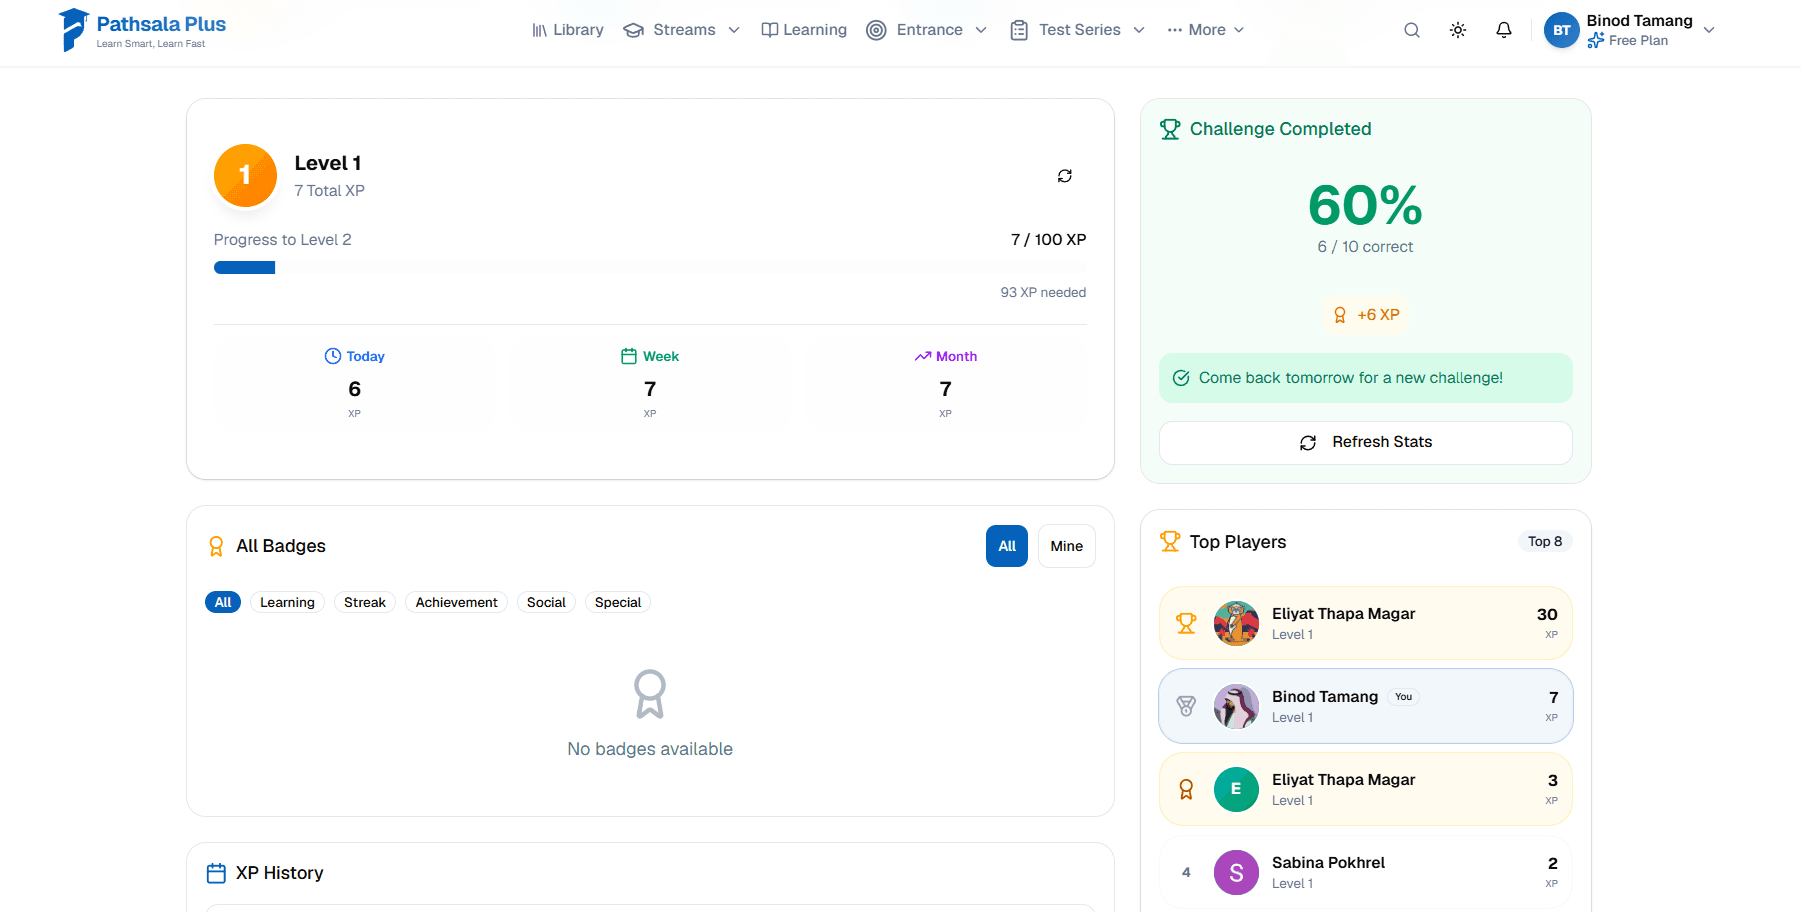Click Binod Tamang's photo avatar

click(x=1236, y=706)
